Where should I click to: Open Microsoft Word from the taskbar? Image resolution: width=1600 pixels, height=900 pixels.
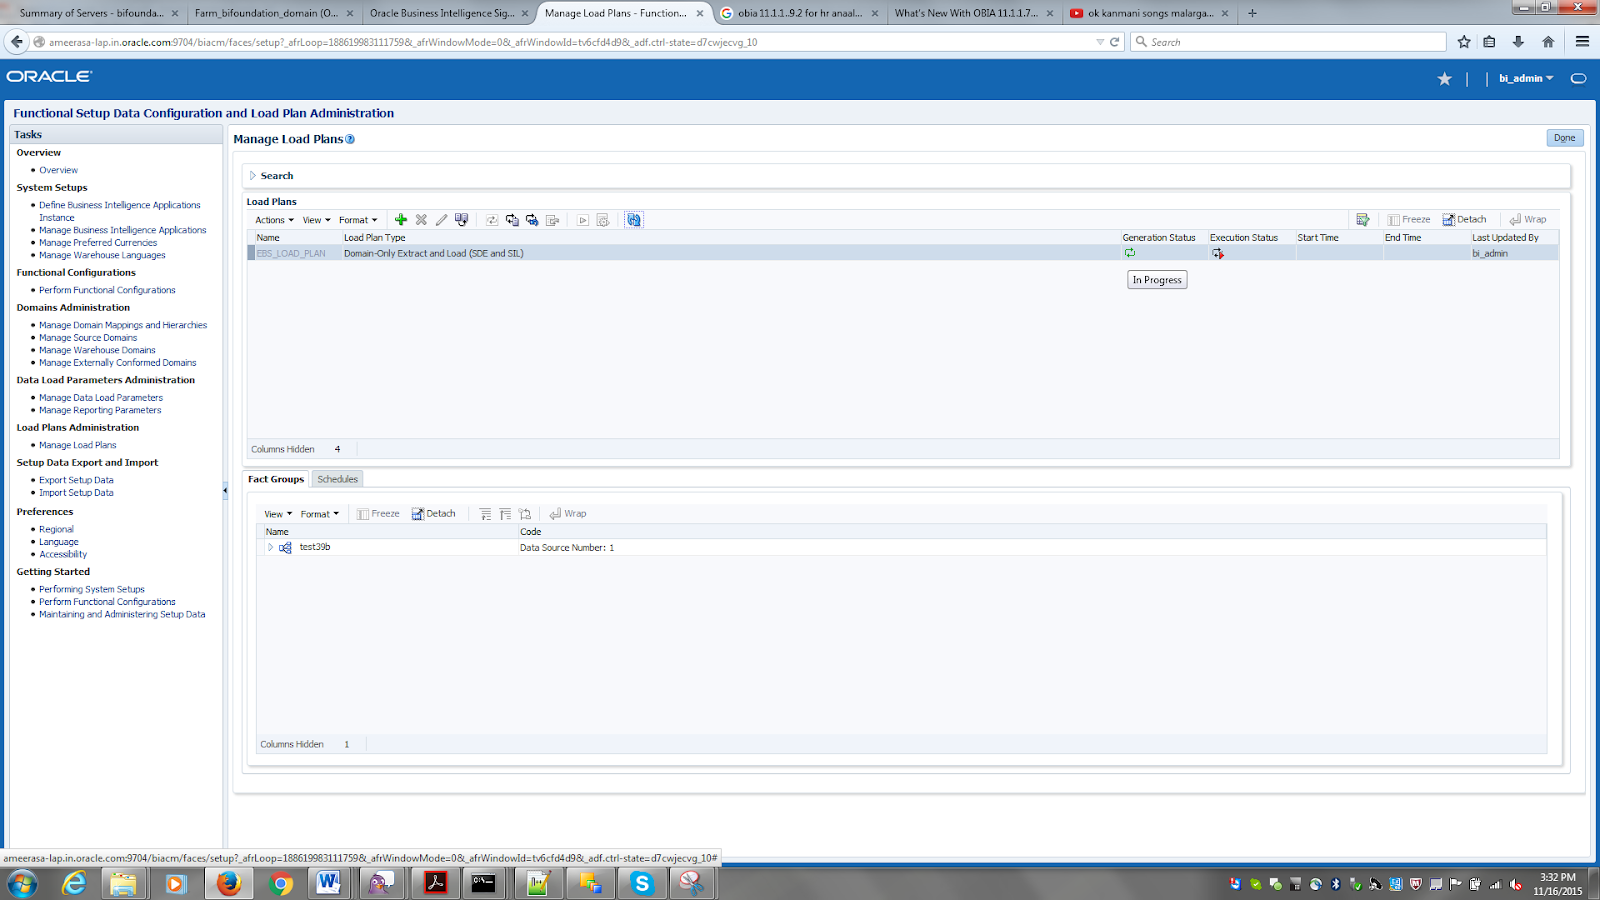tap(328, 883)
